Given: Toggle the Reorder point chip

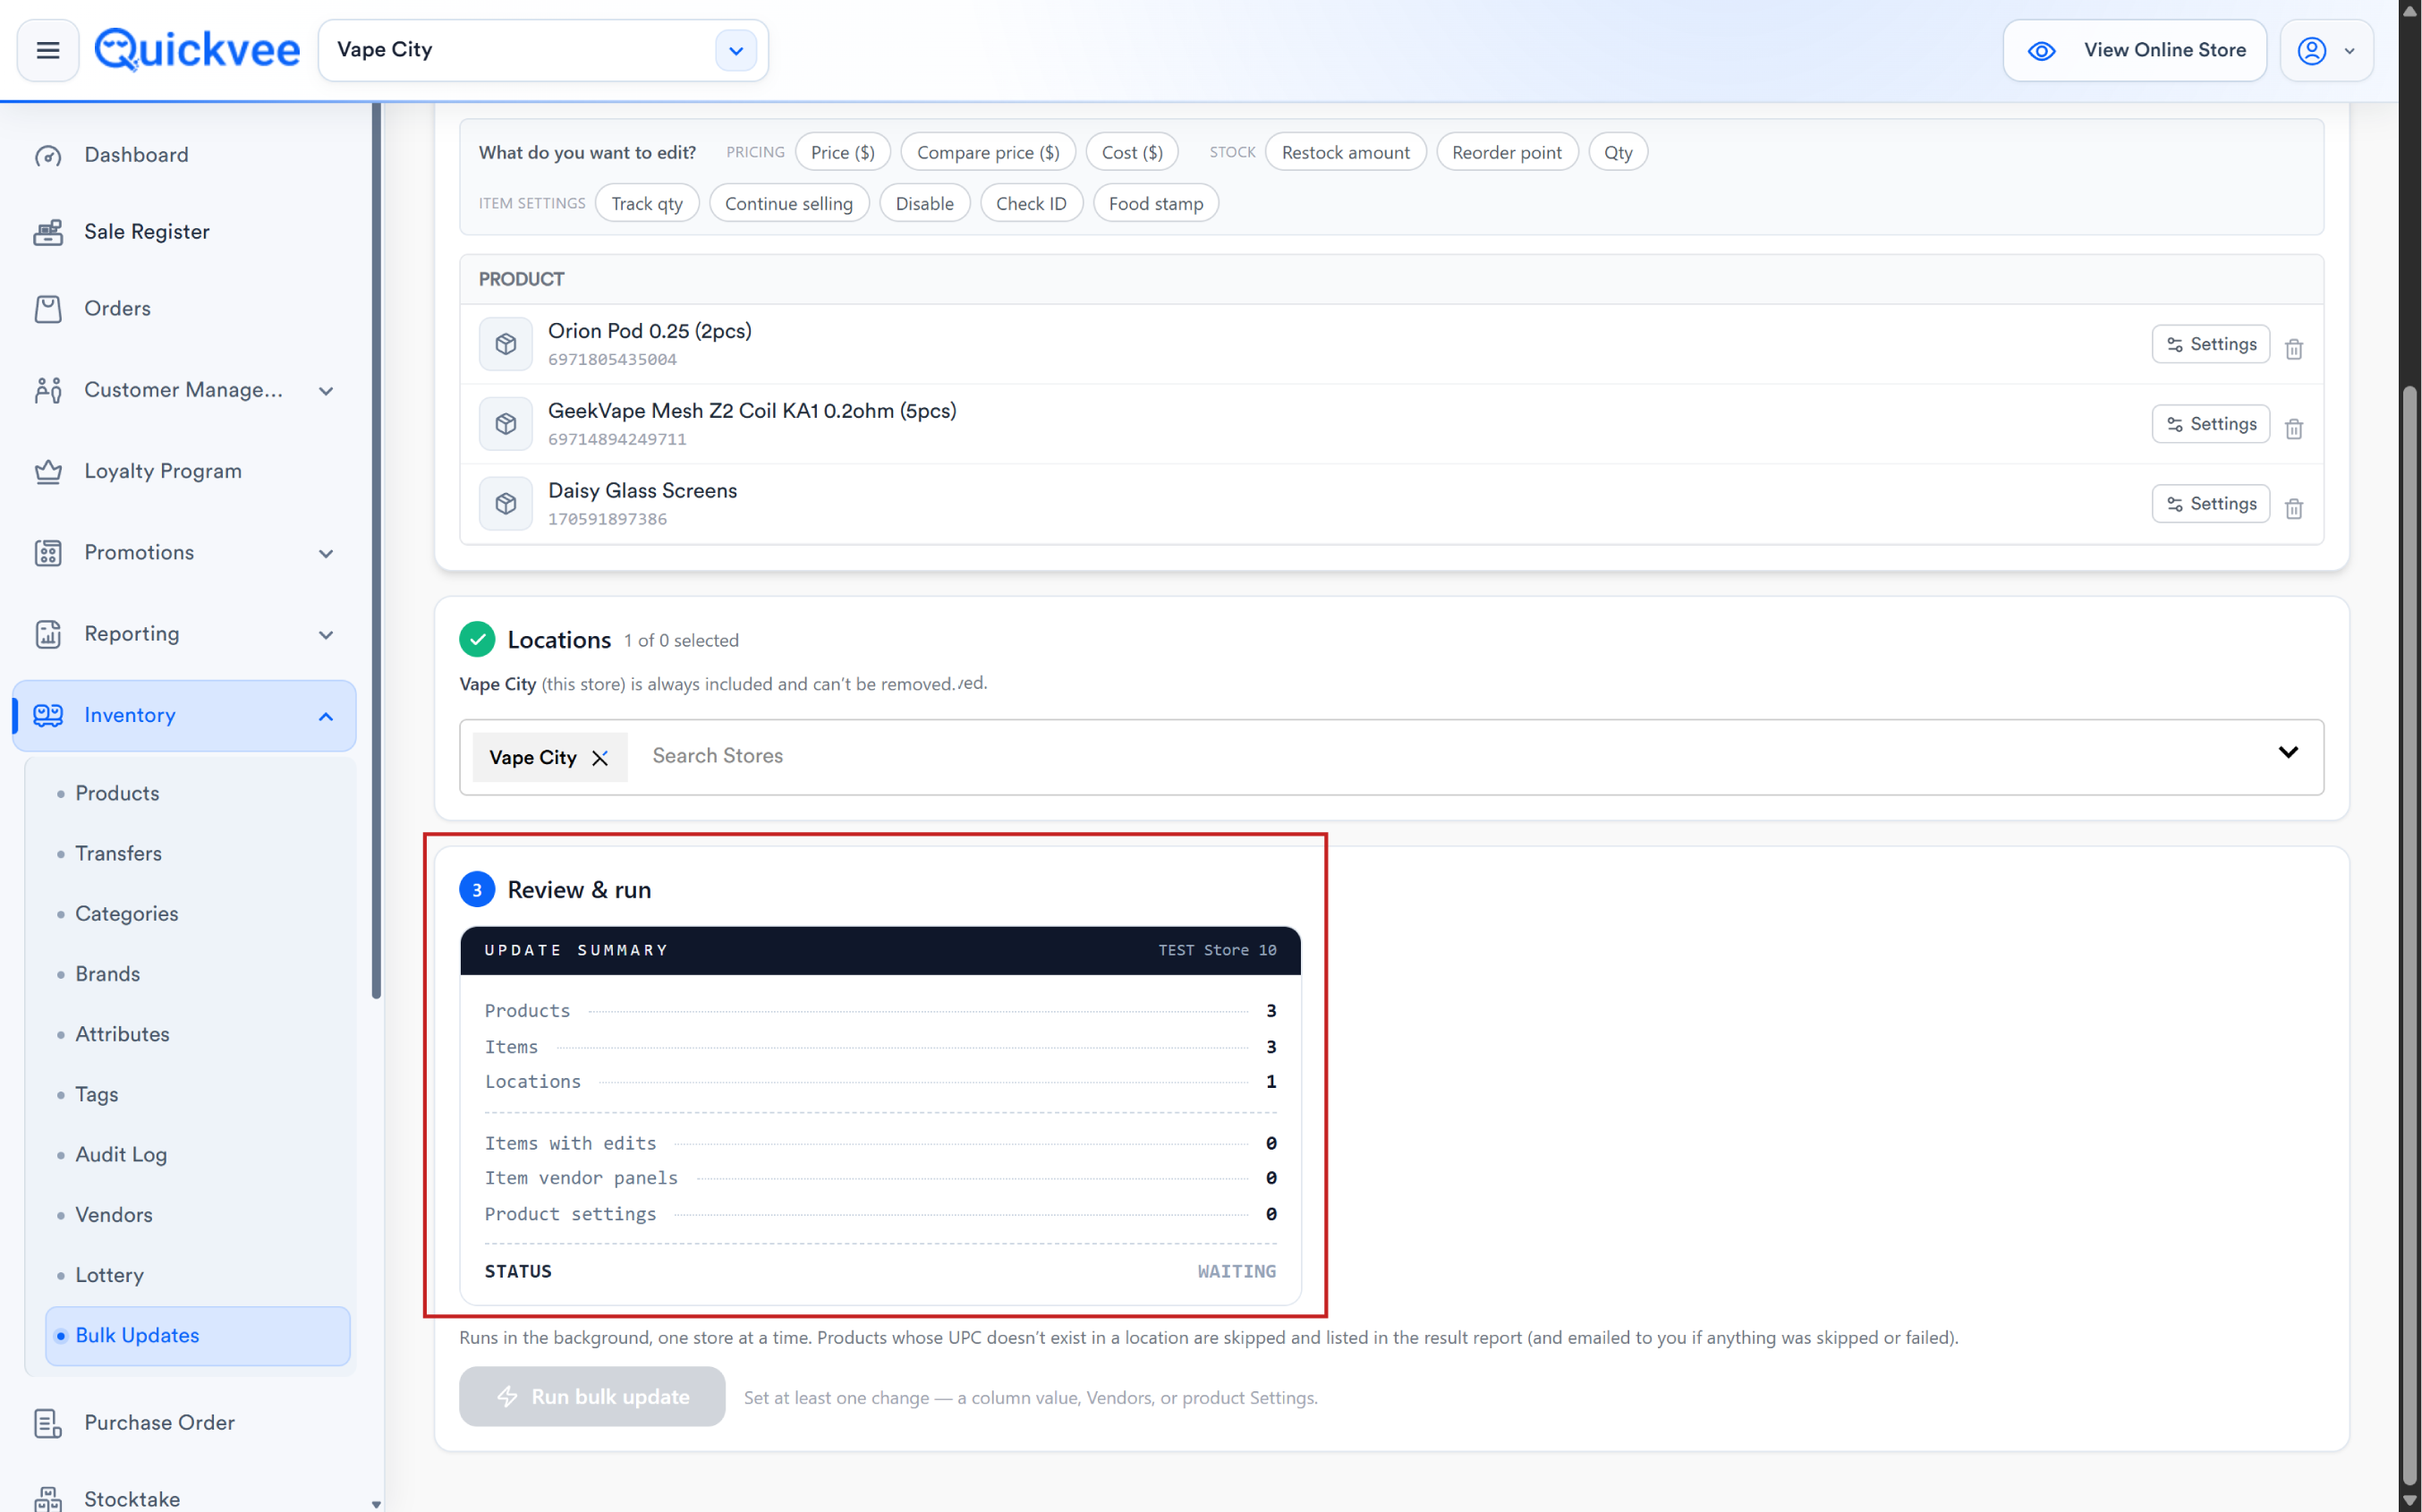Looking at the screenshot, I should tap(1507, 152).
